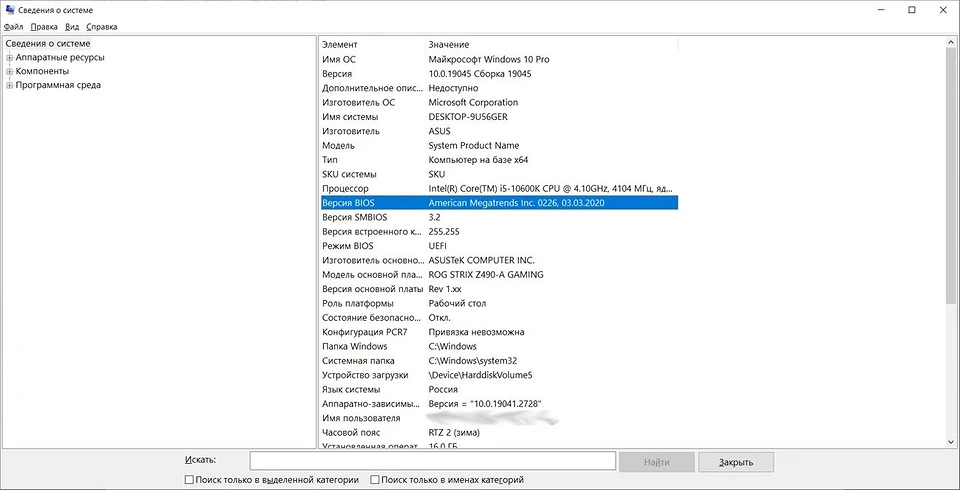960x490 pixels.
Task: Select the Сведения о системе root item
Action: click(47, 44)
